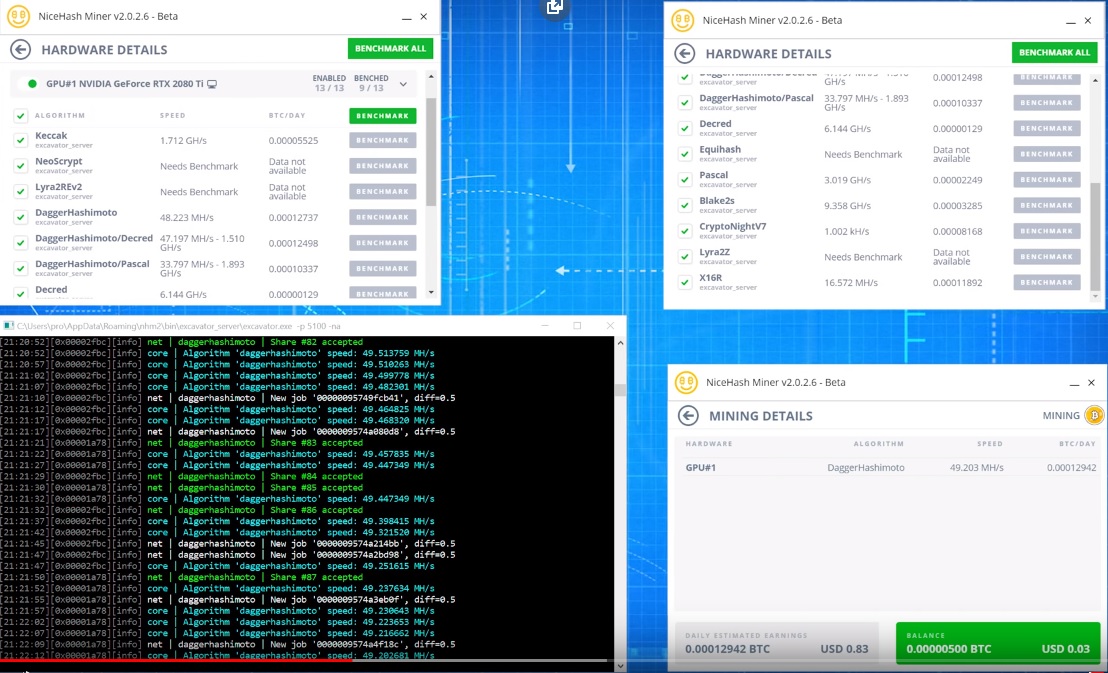Click the Blake2s speed '9.358 GH/s'

(x=847, y=206)
